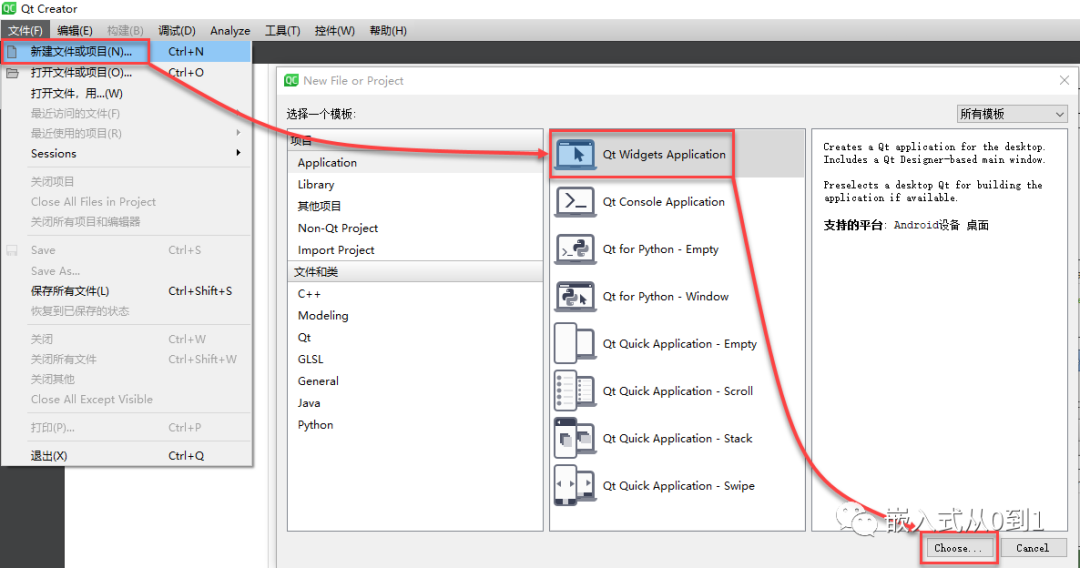The width and height of the screenshot is (1080, 568).
Task: Select Qt file category
Action: (415, 337)
